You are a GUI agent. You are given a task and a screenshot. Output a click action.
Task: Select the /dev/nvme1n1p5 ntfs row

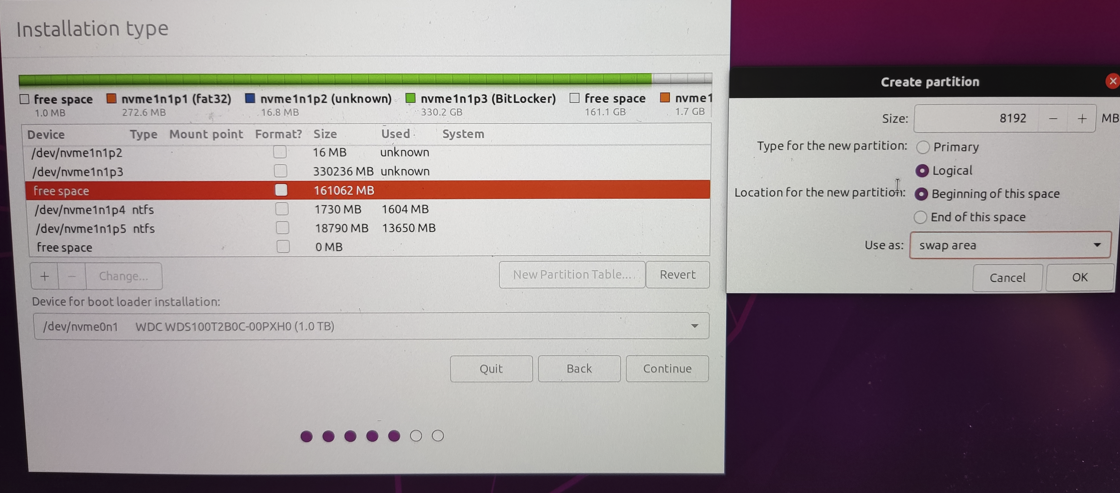368,229
